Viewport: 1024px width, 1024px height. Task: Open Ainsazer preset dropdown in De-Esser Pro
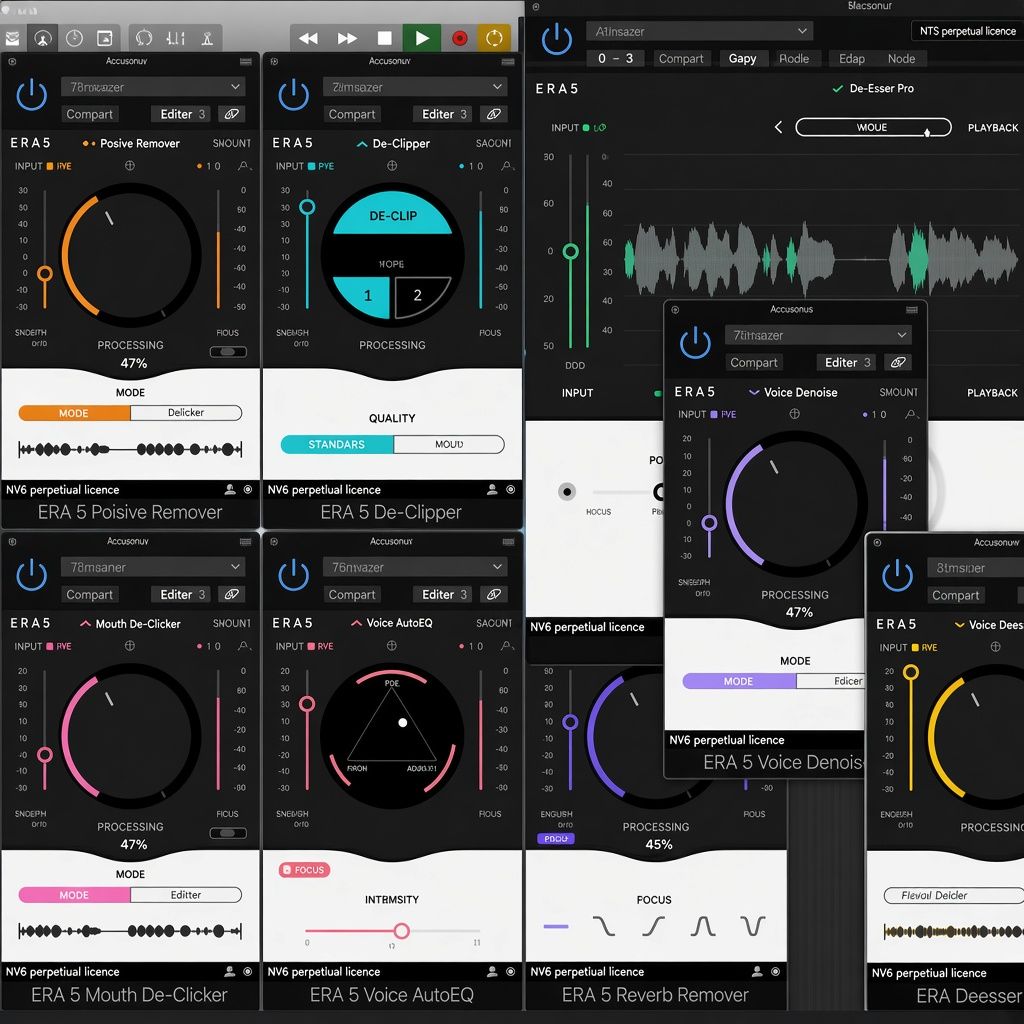click(x=699, y=31)
